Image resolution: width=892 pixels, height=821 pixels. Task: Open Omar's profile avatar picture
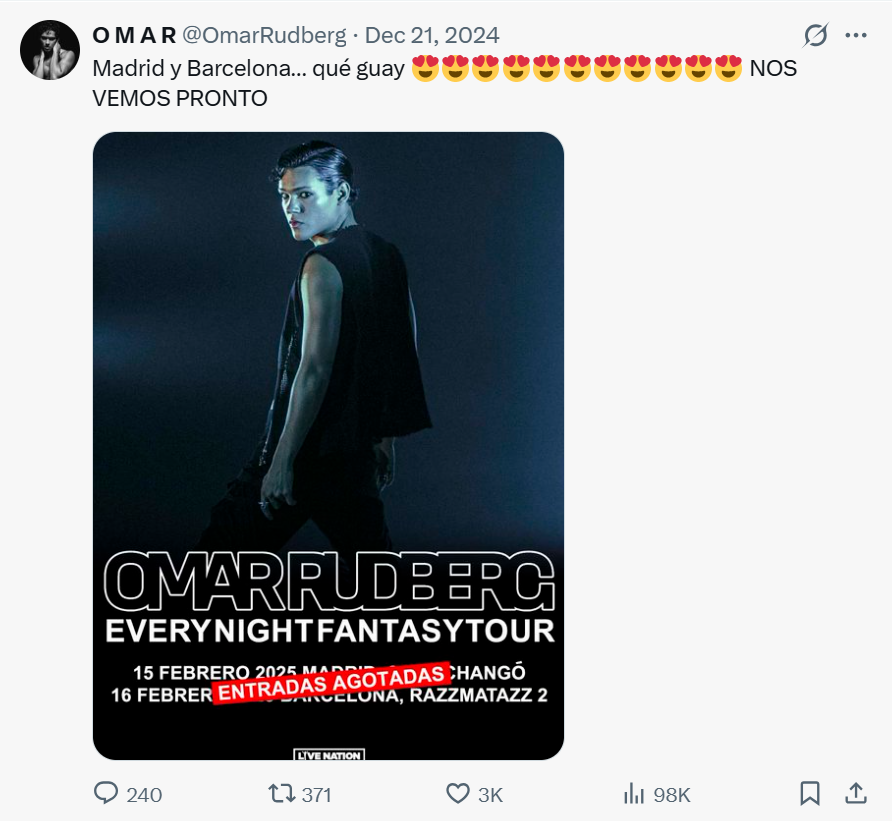pyautogui.click(x=50, y=50)
